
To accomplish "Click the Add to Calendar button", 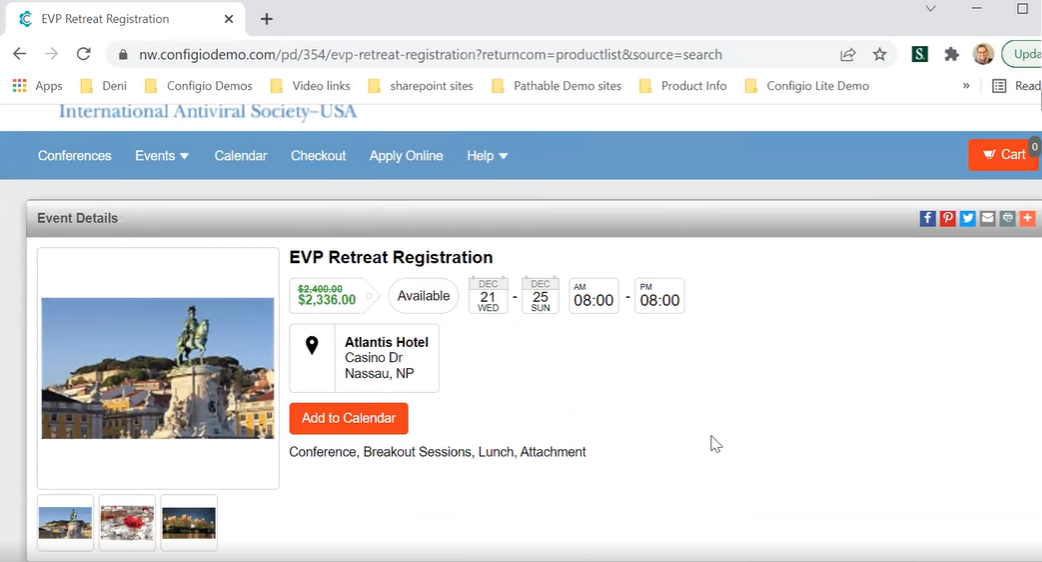I will pos(349,418).
